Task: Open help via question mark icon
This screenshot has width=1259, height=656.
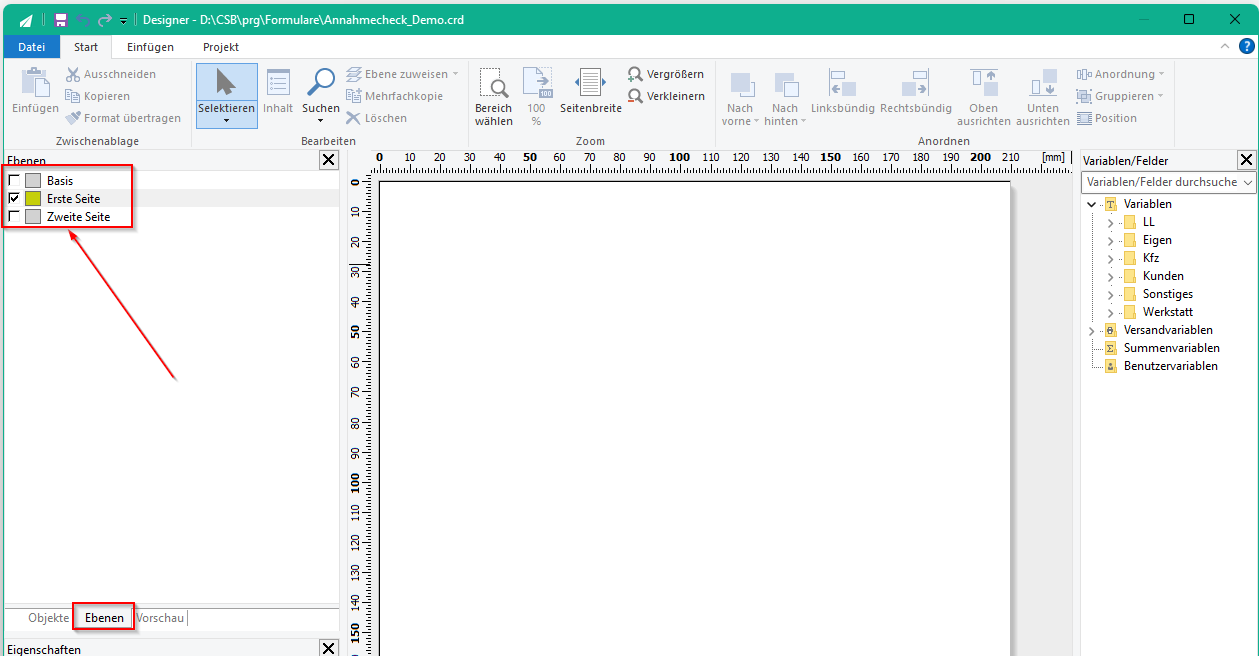Action: (x=1247, y=46)
